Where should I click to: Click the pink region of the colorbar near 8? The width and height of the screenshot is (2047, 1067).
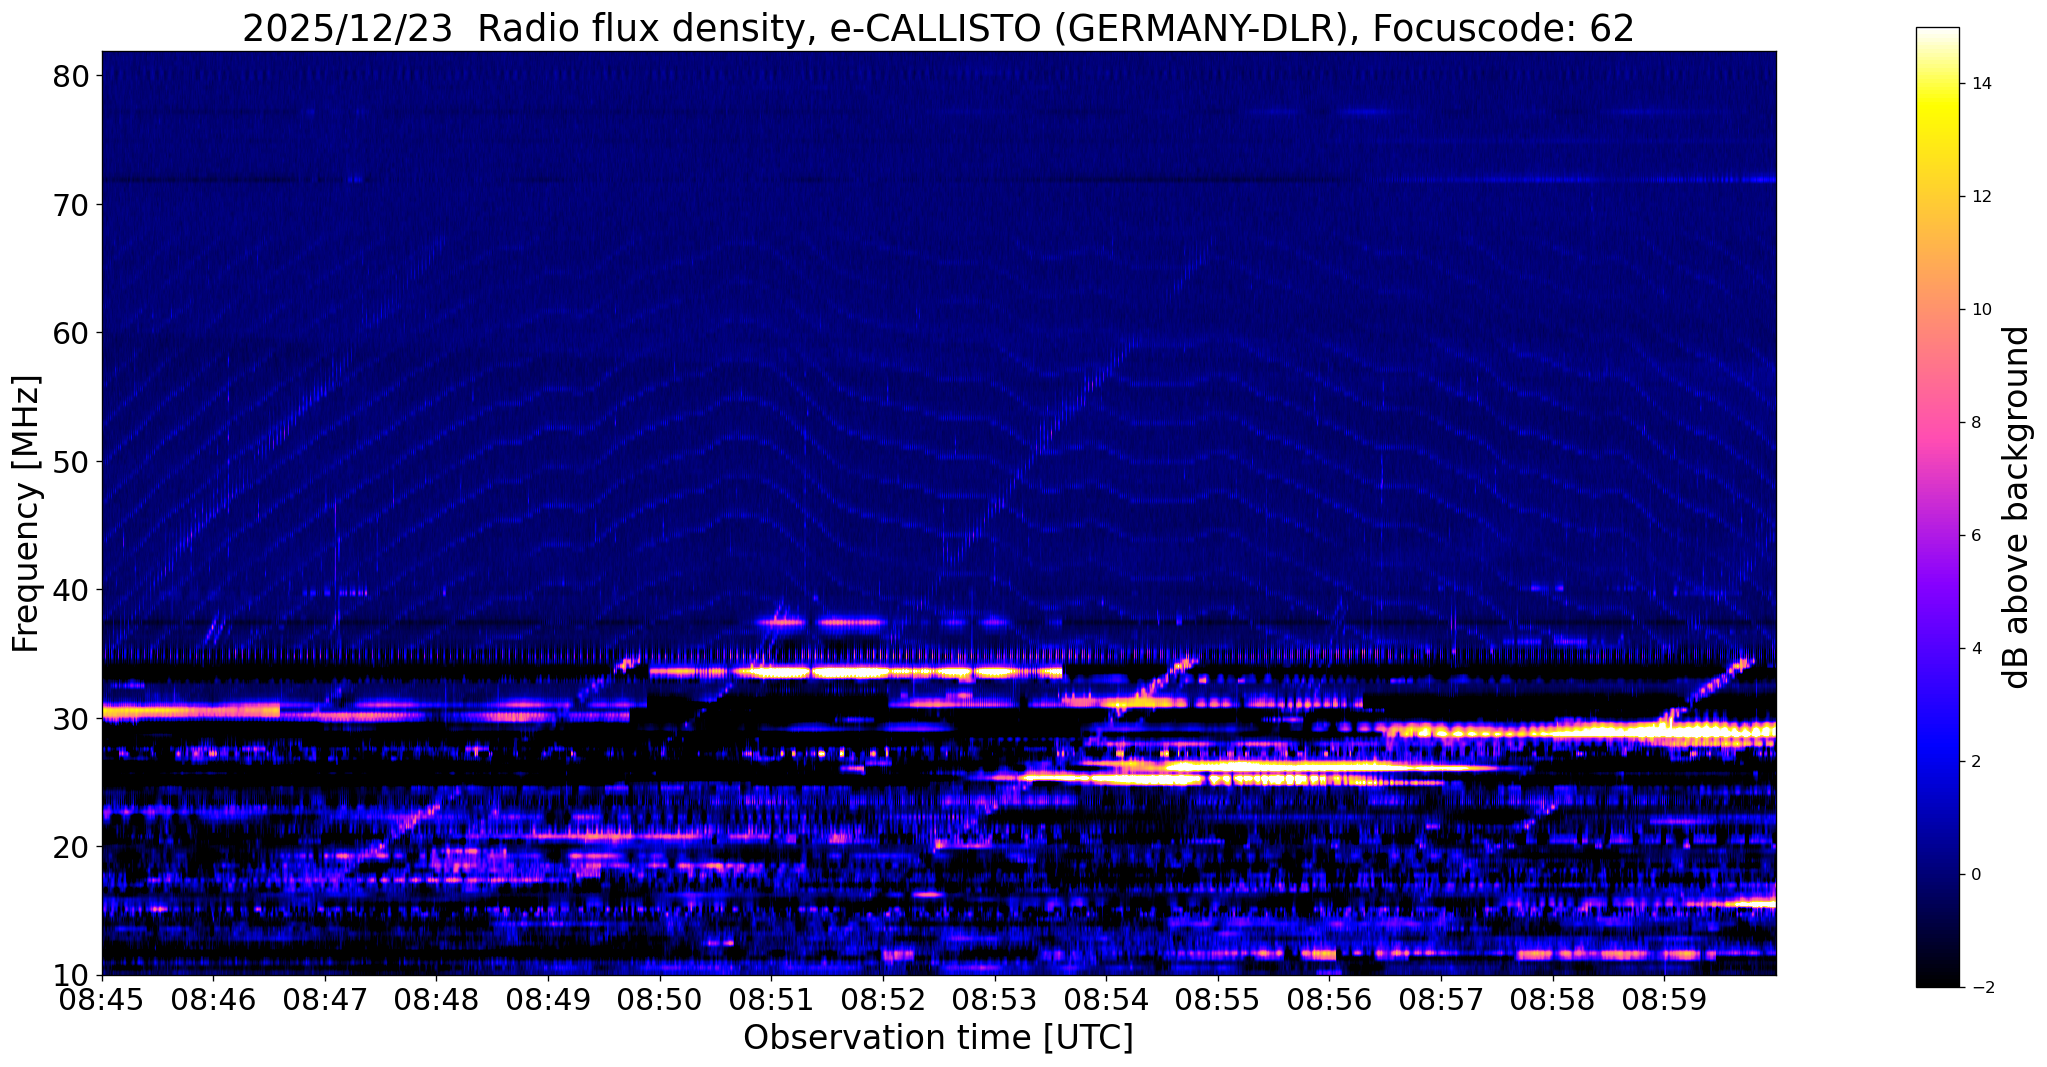point(1937,423)
